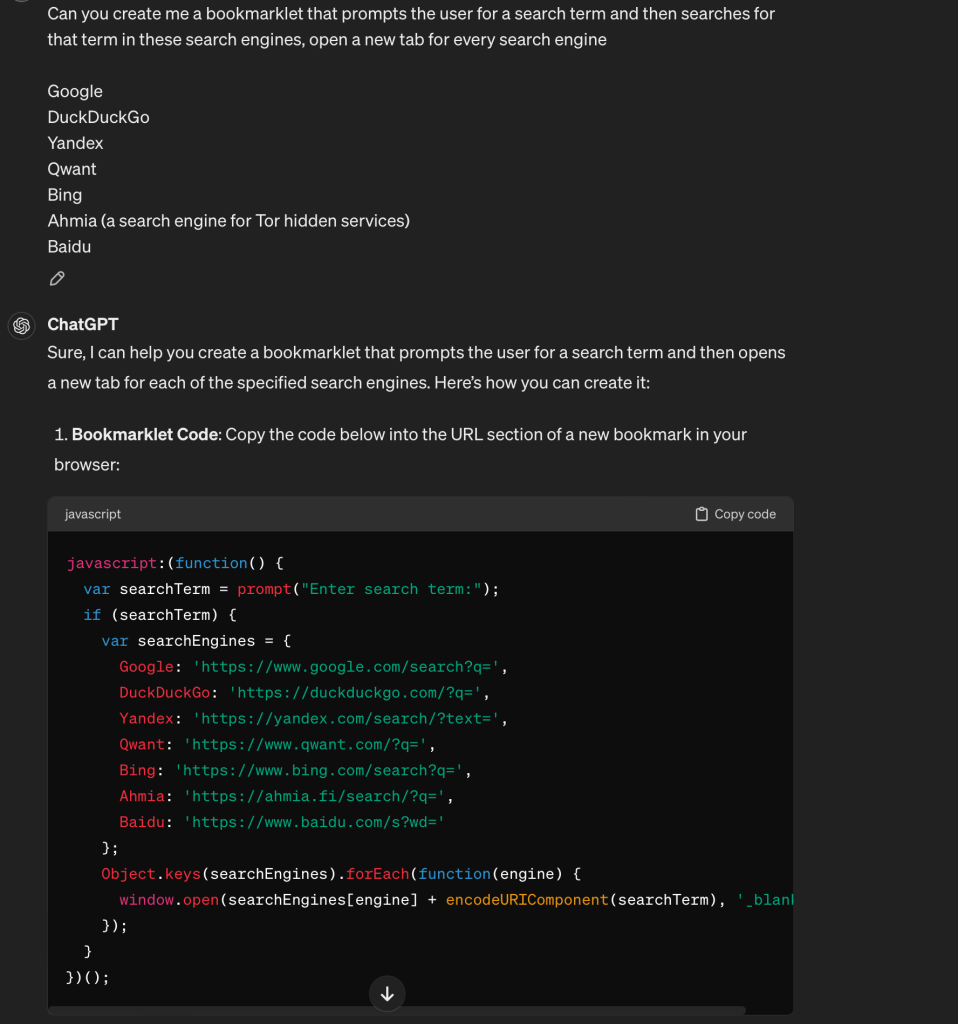Click the edit message pencil icon
This screenshot has height=1024, width=958.
tap(57, 279)
